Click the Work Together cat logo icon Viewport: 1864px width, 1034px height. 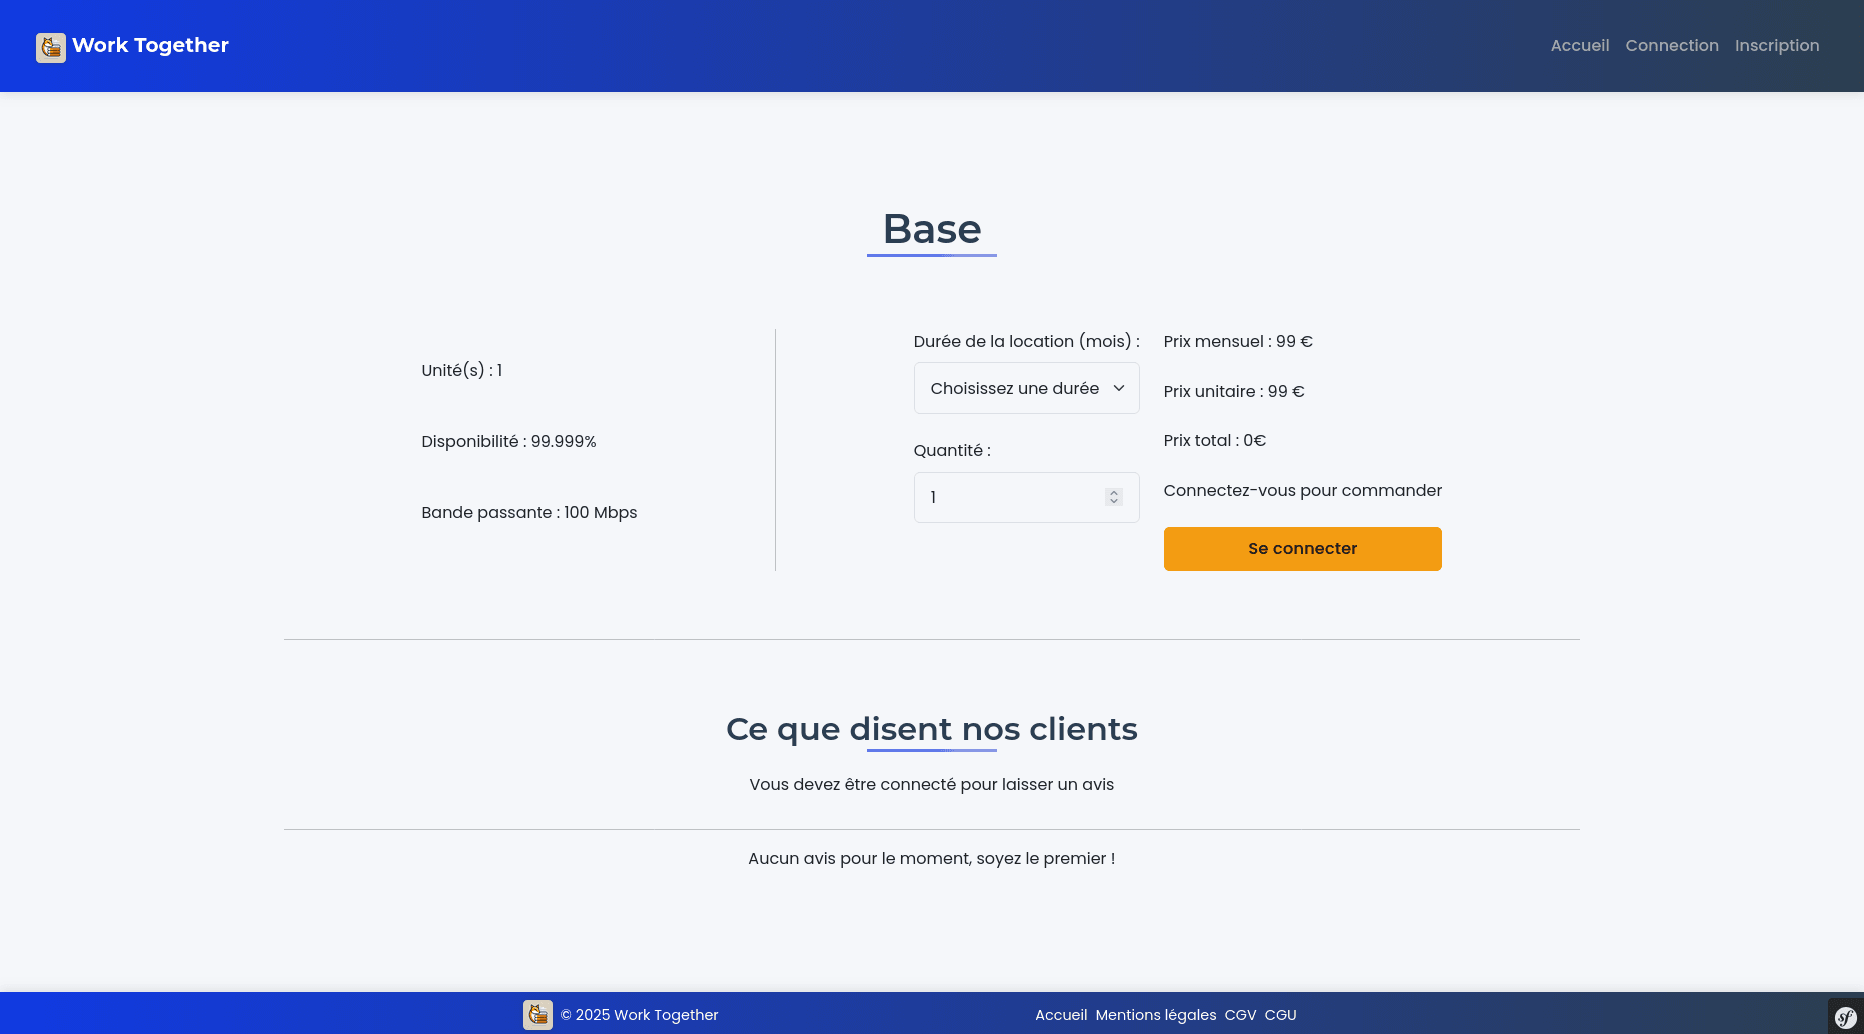(51, 47)
